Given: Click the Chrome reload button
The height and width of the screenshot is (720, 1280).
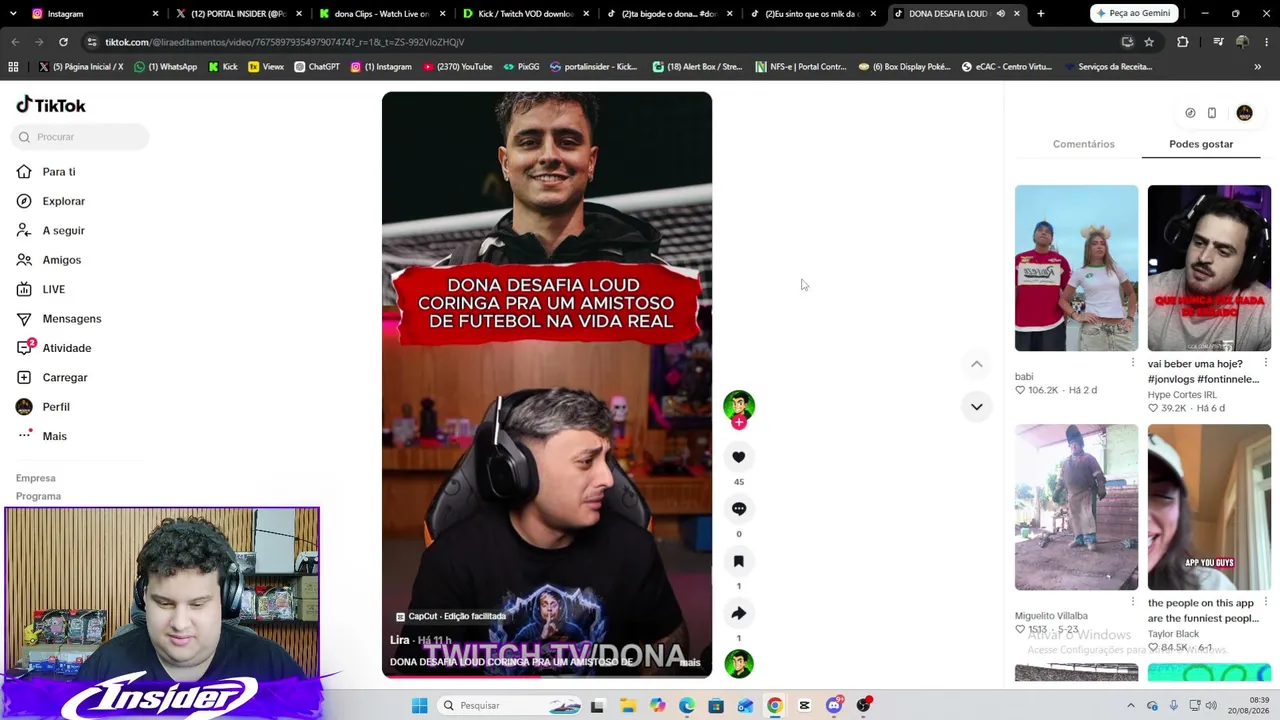Looking at the screenshot, I should 63,42.
